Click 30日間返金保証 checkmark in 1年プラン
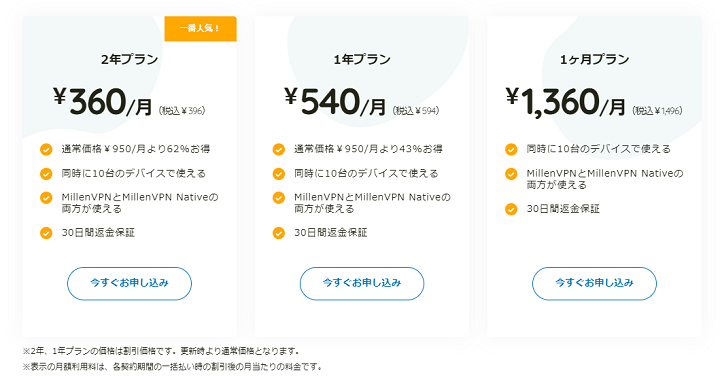720x390 pixels. click(x=279, y=233)
